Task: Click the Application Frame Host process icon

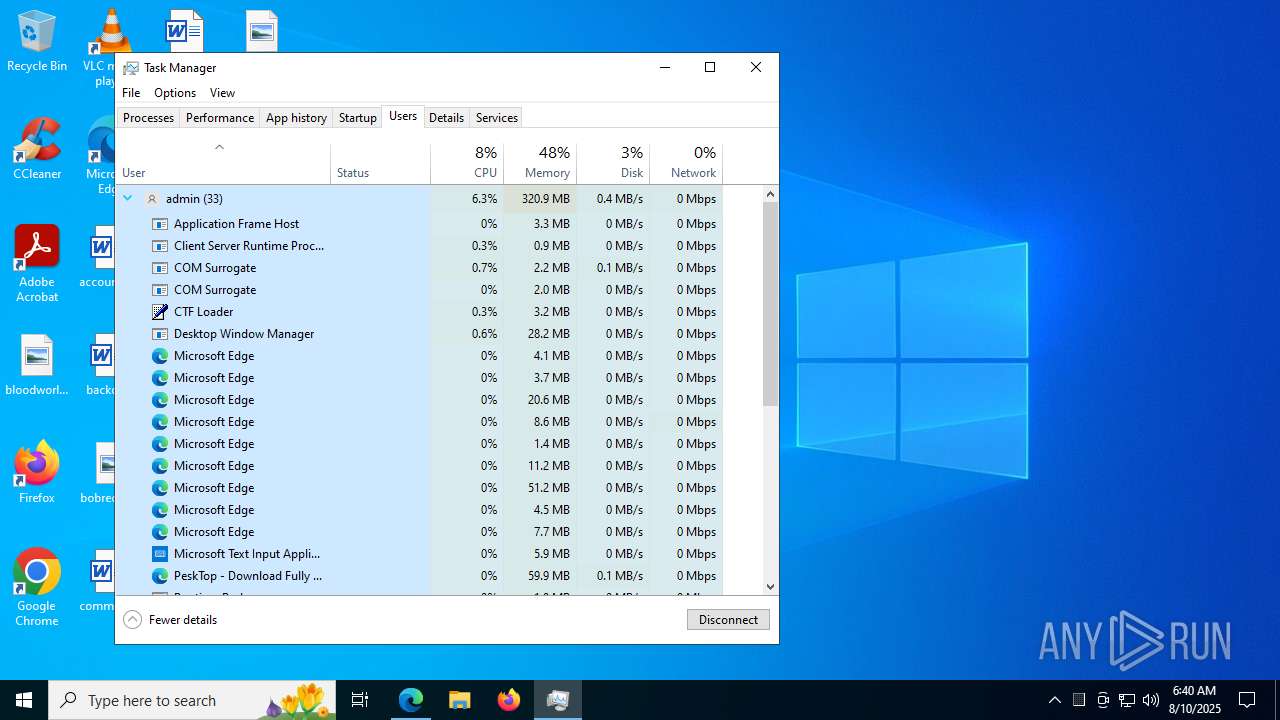Action: (159, 224)
